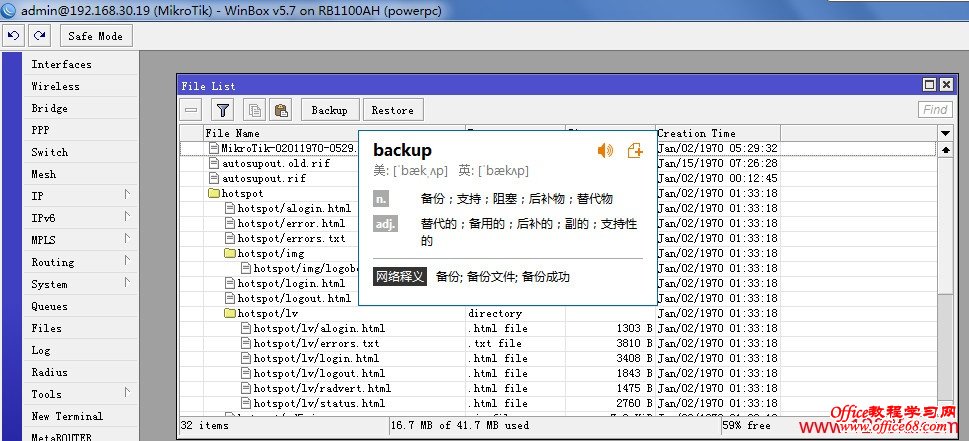Click the 59% free status text
Image resolution: width=969 pixels, height=441 pixels.
(x=747, y=425)
